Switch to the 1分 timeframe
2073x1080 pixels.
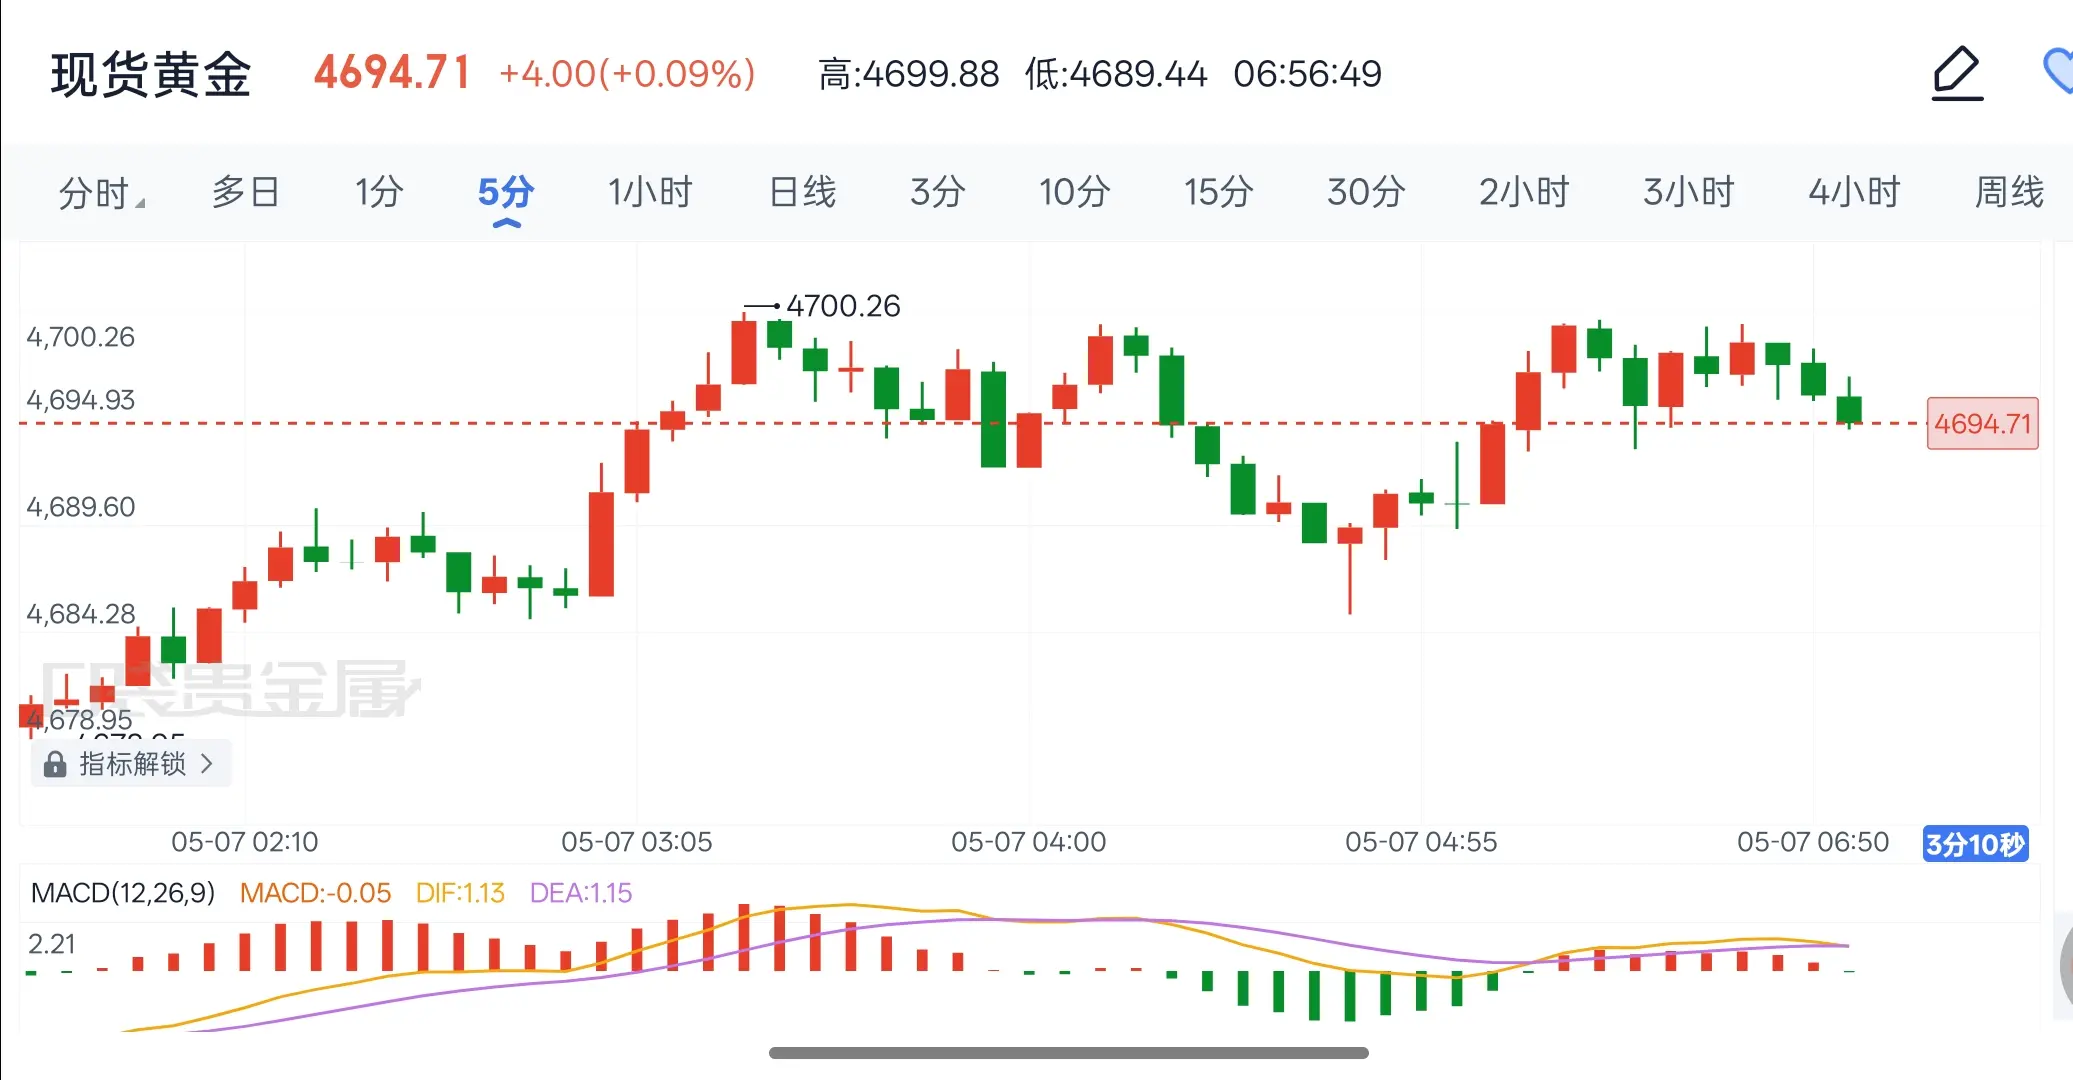point(379,191)
